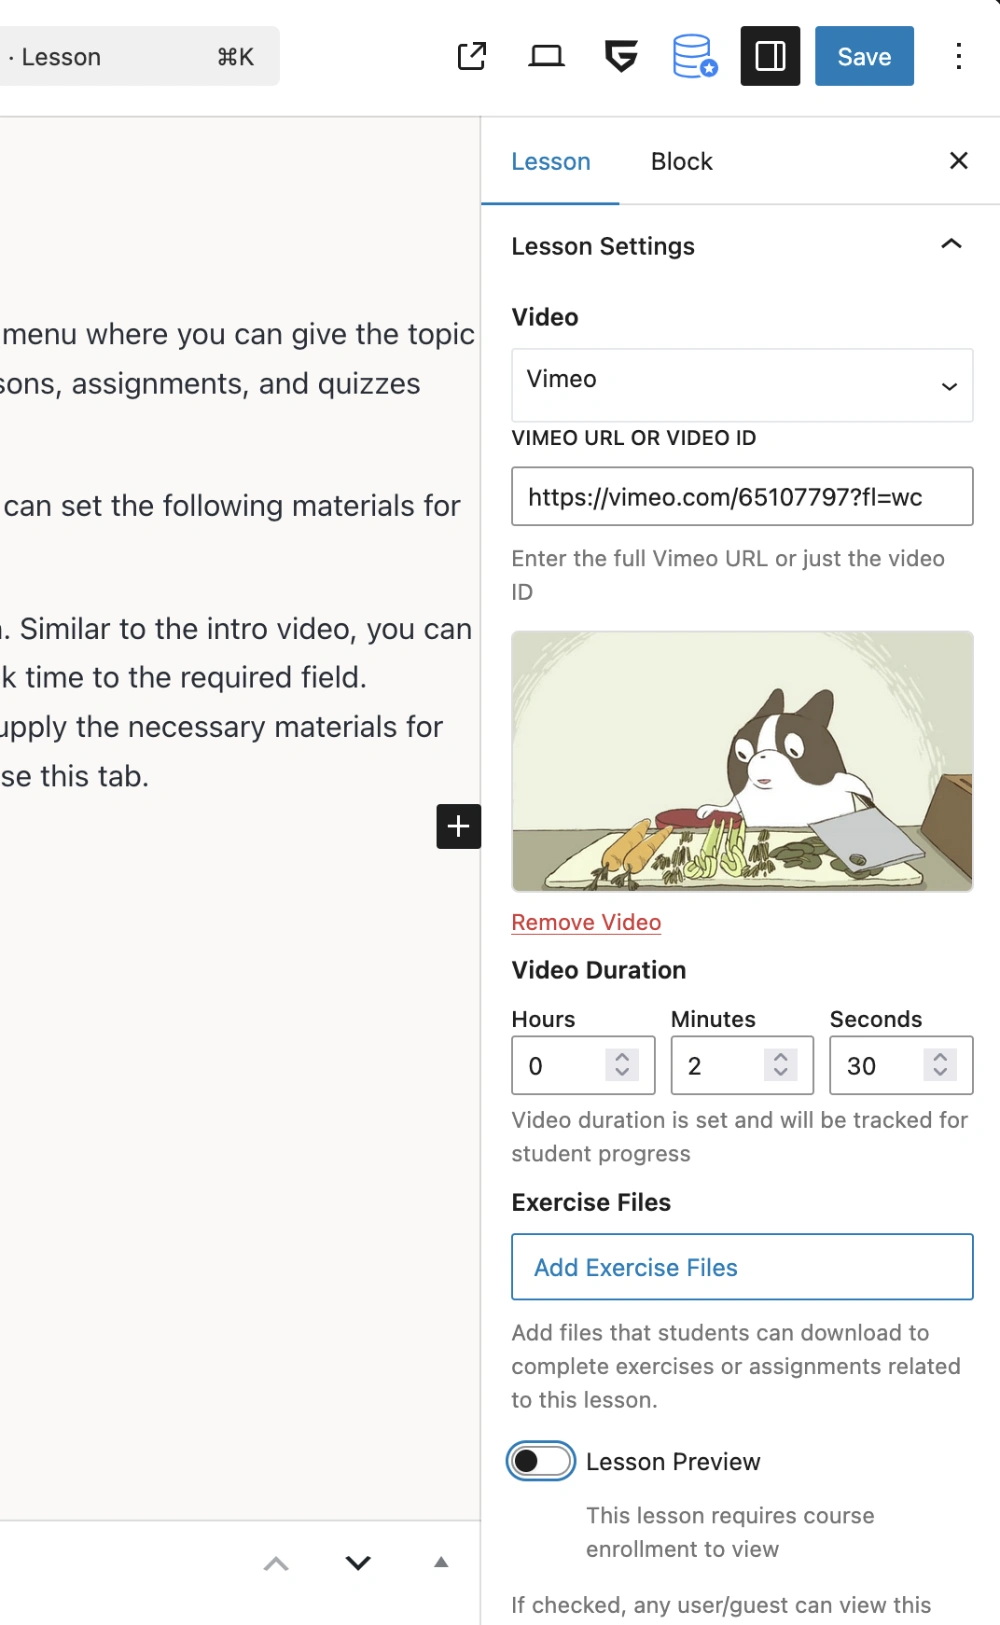Enable the Lesson Preview toggle
Image resolution: width=1000 pixels, height=1625 pixels.
540,1461
